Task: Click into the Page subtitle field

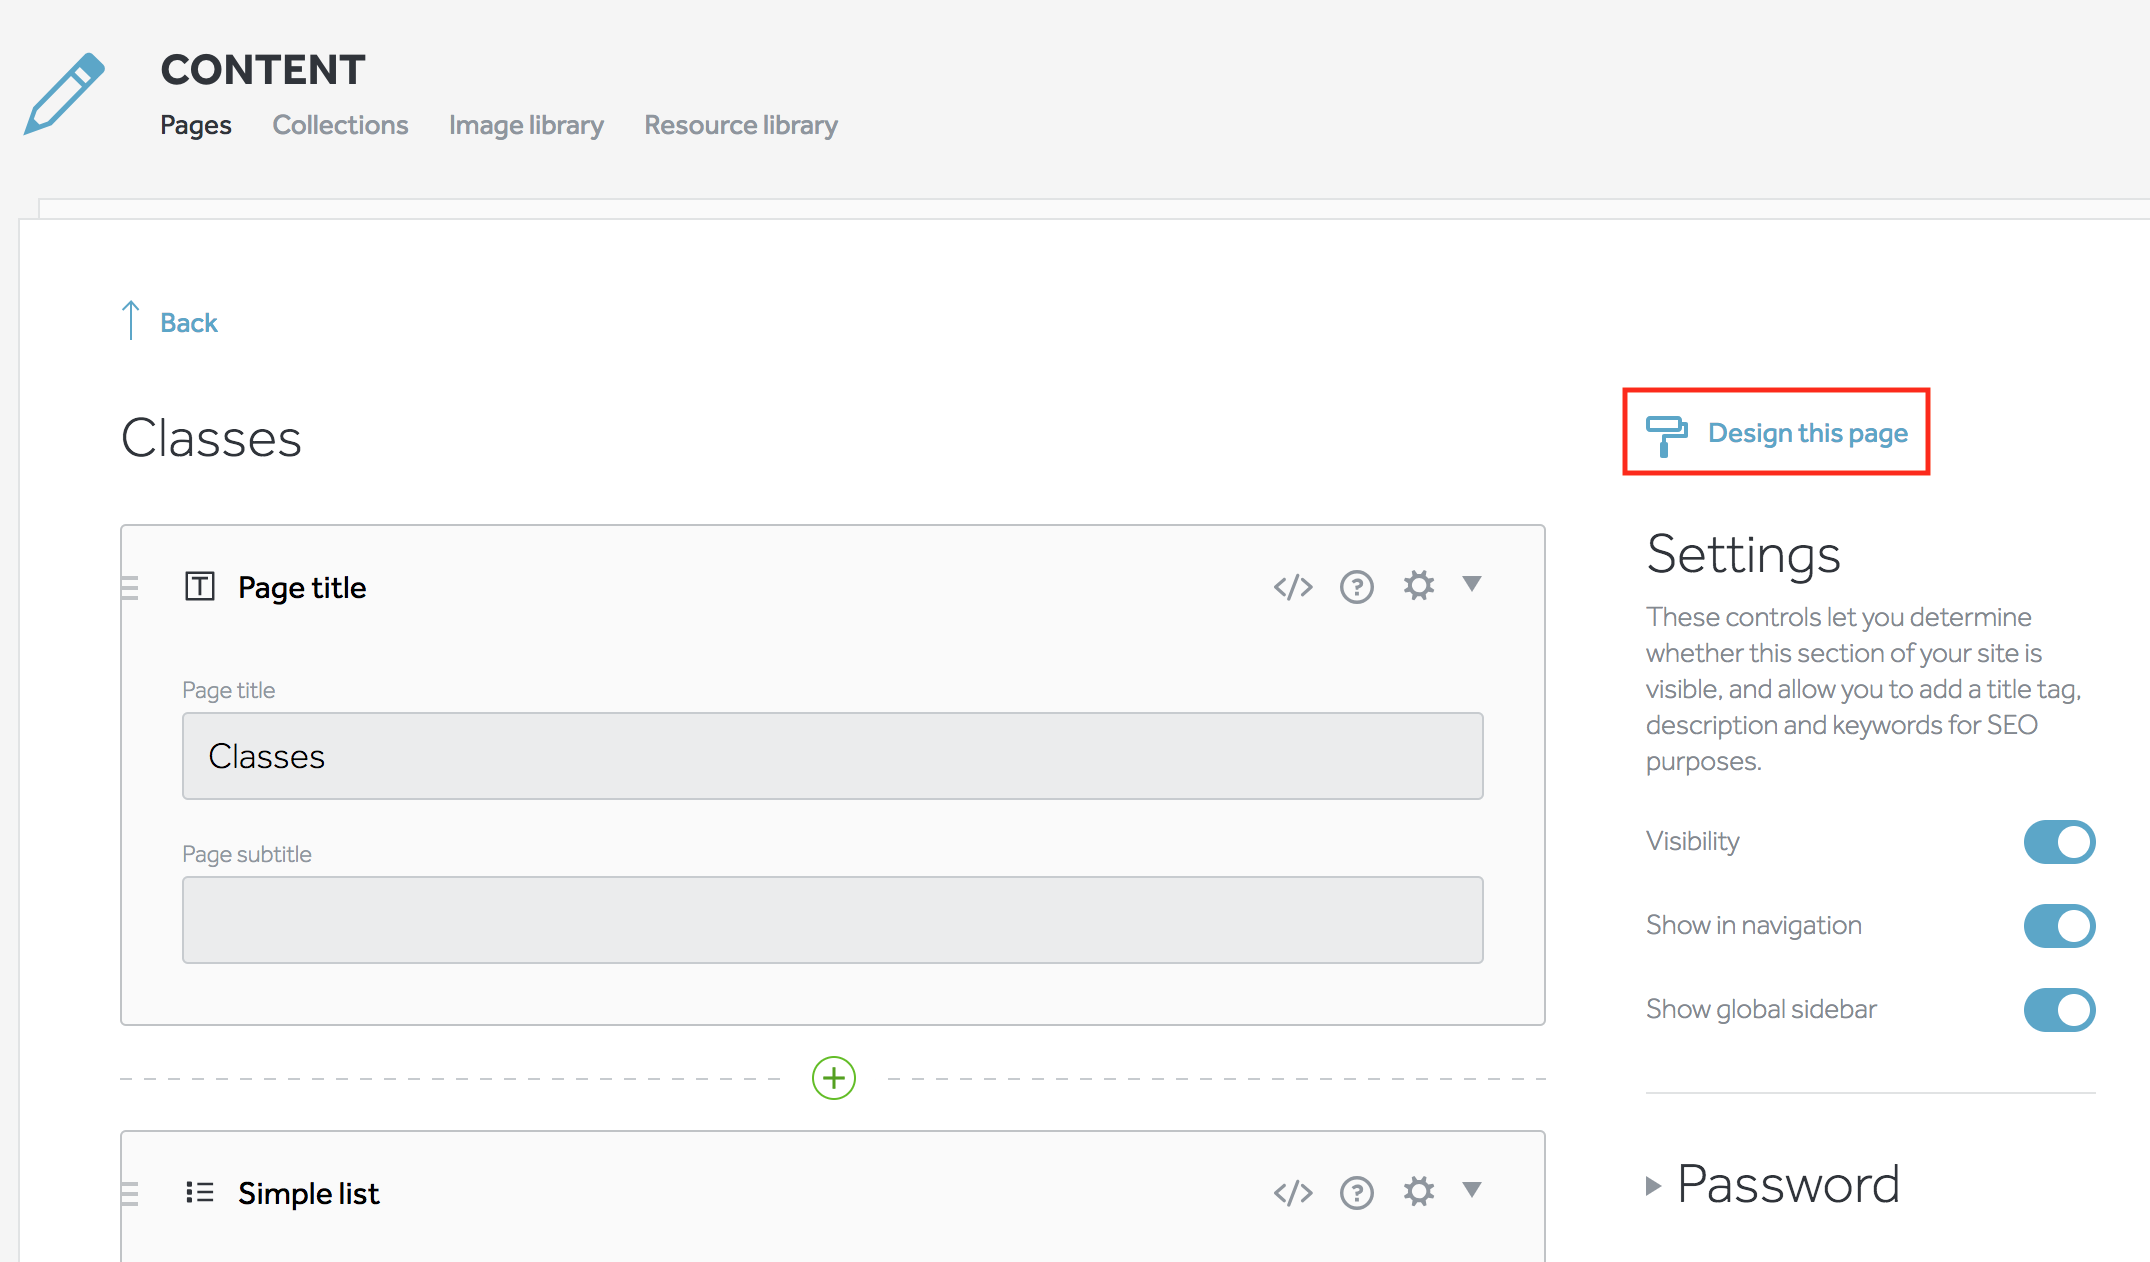Action: pos(832,920)
